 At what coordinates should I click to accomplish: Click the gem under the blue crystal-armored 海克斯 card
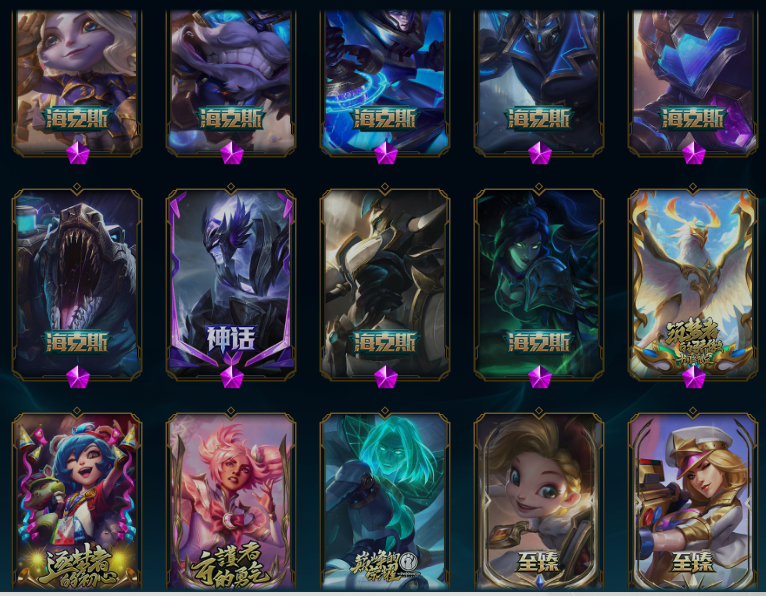coord(694,153)
